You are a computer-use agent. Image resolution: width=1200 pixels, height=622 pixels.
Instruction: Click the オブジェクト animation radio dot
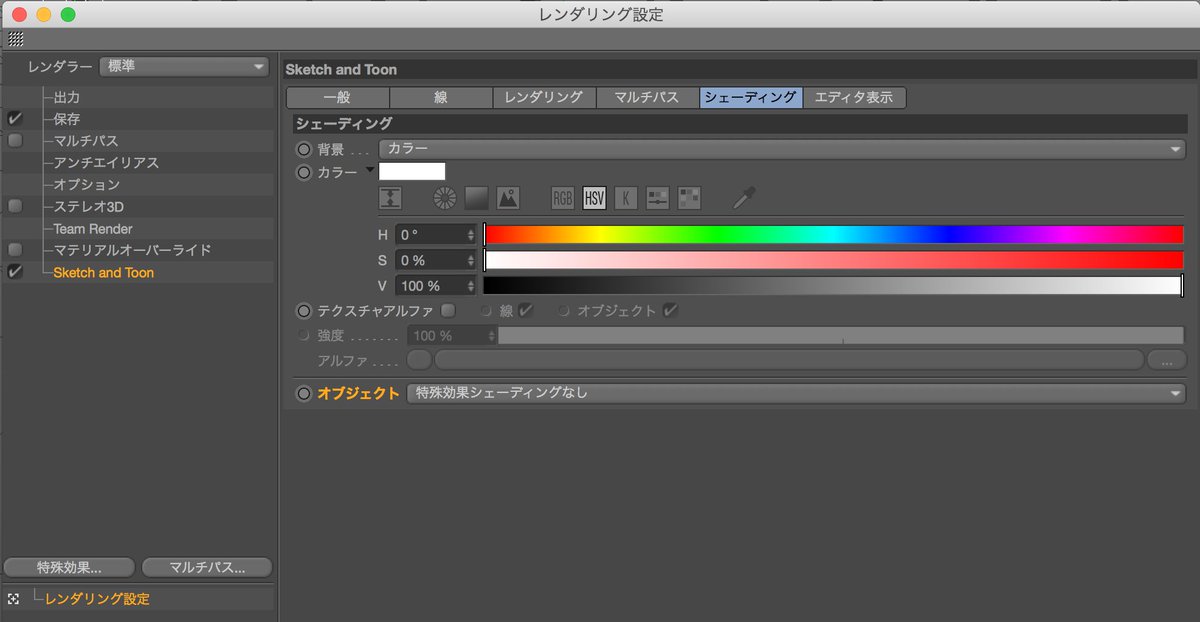[x=304, y=394]
